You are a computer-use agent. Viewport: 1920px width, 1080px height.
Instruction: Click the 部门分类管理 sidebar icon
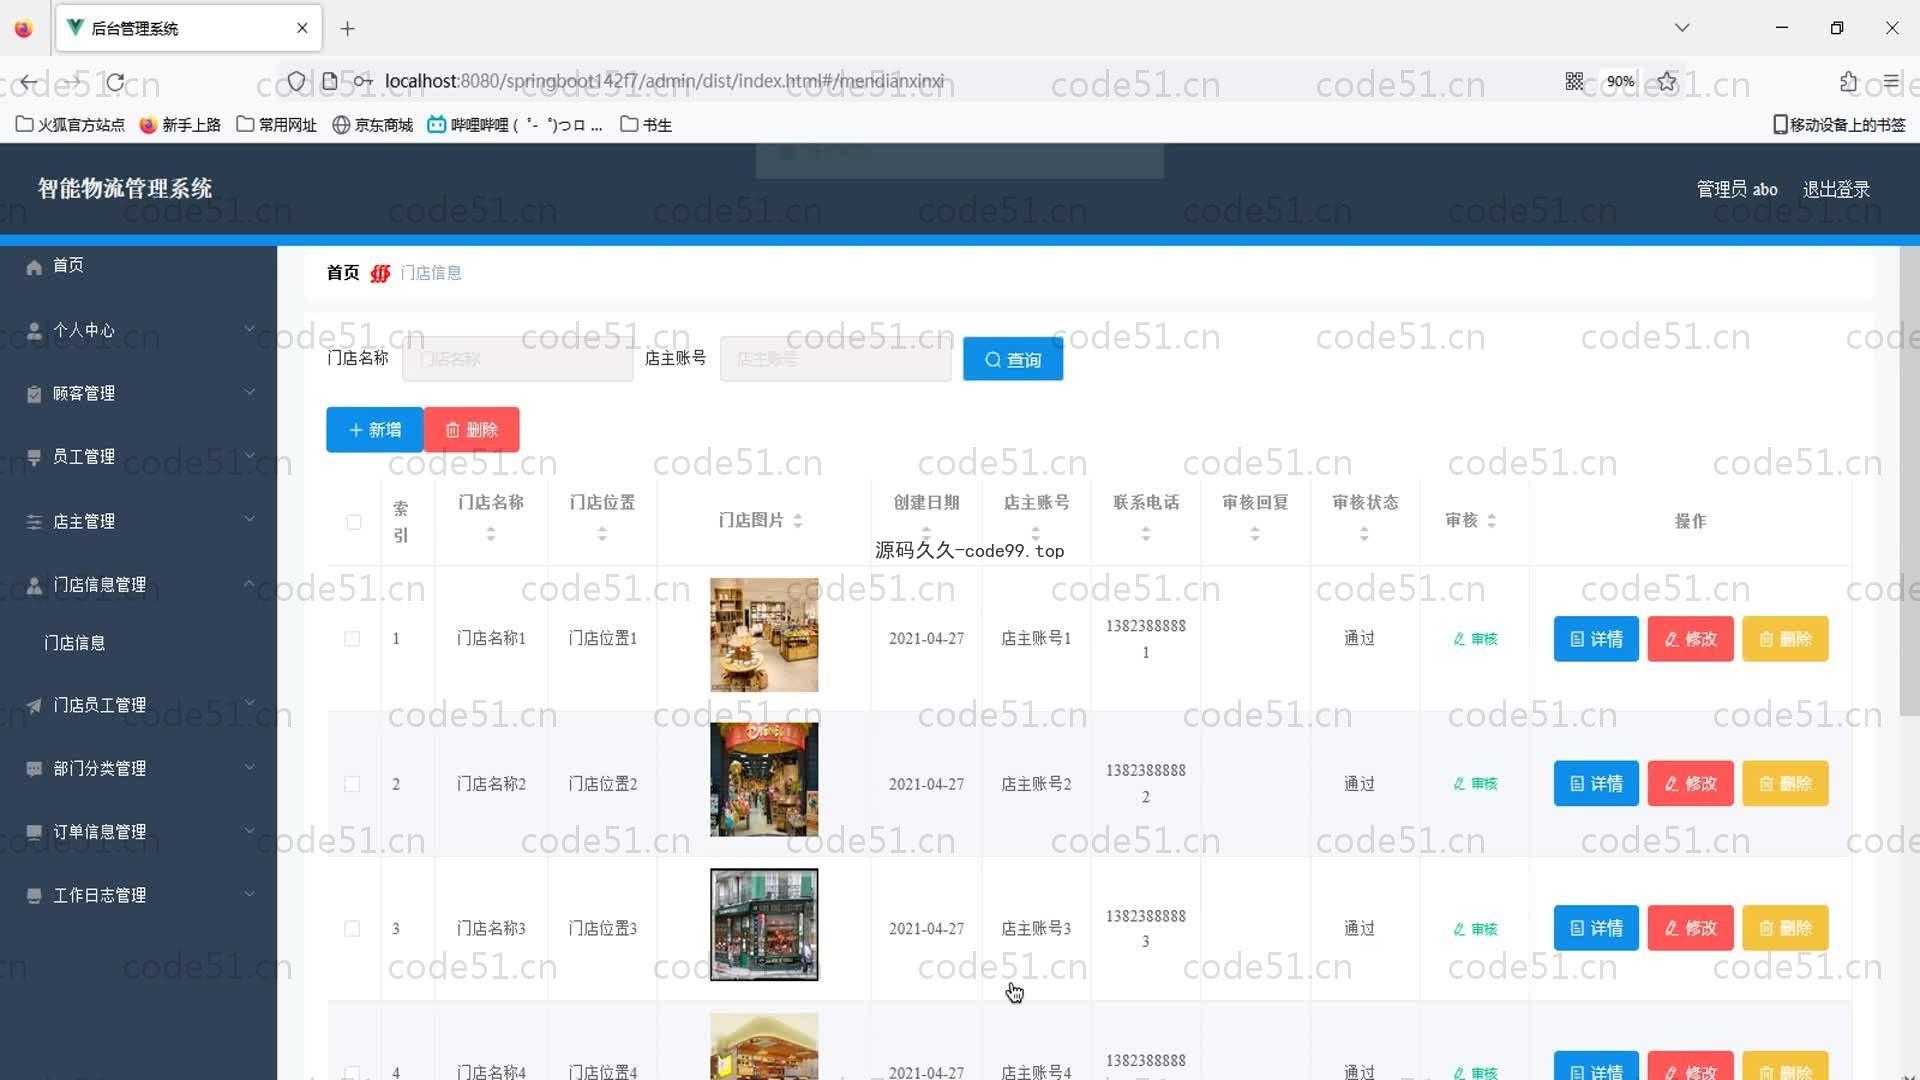tap(34, 769)
